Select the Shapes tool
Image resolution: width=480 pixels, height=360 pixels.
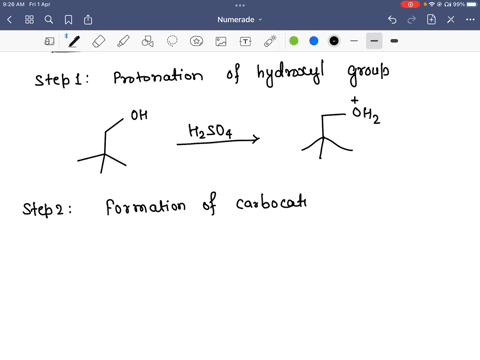pyautogui.click(x=148, y=41)
